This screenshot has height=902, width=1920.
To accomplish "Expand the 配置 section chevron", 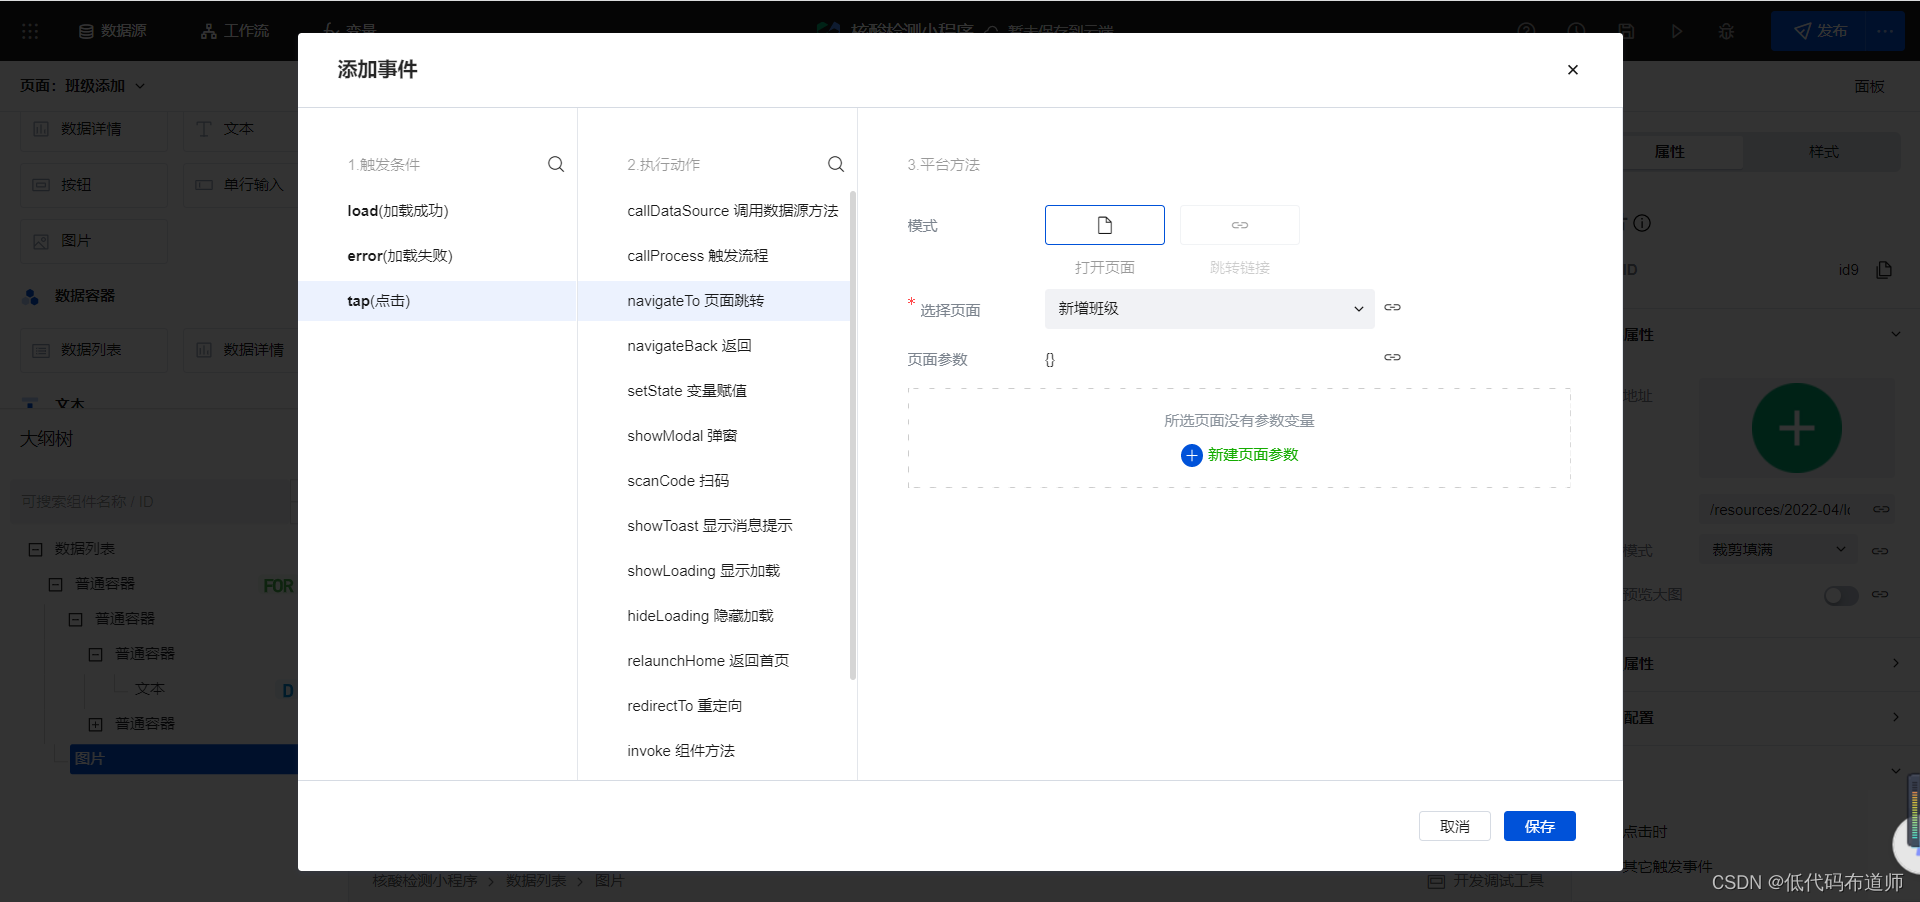I will 1896,717.
